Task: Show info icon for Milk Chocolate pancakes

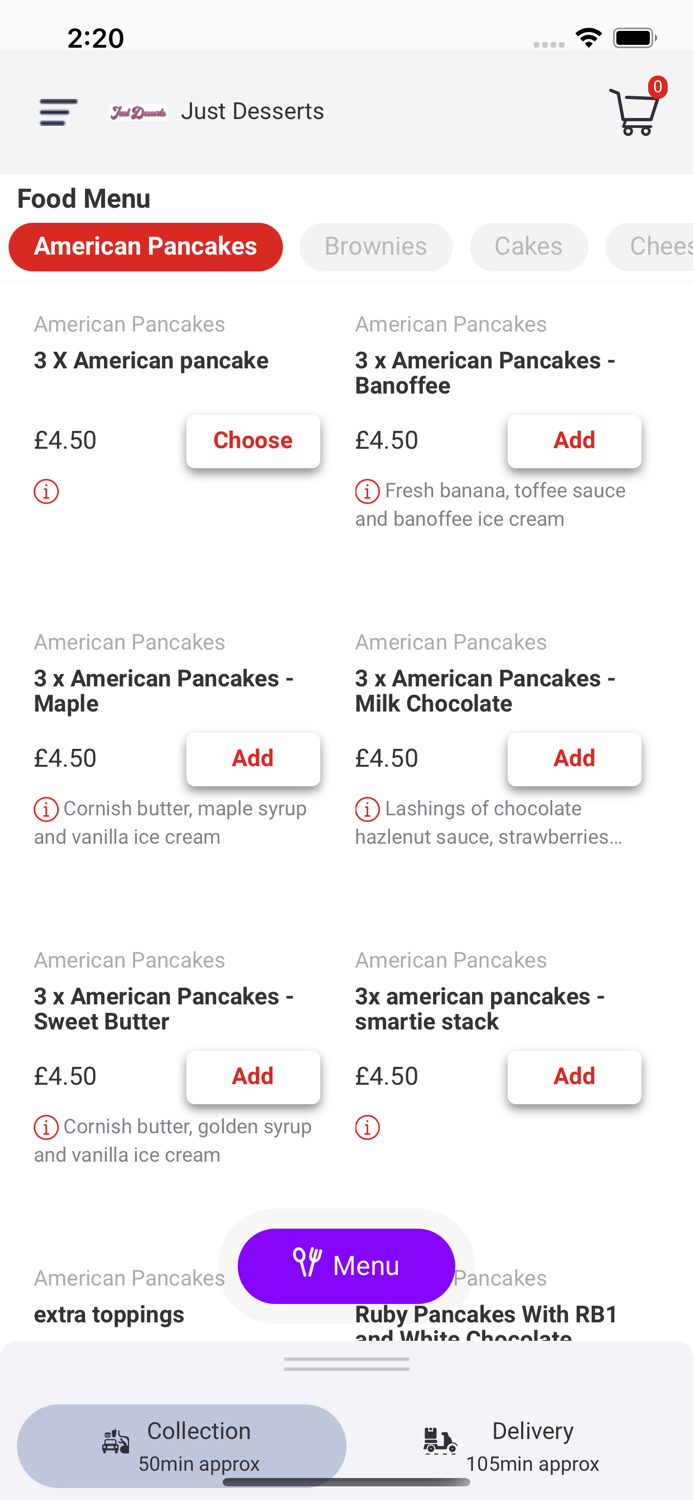Action: [367, 809]
